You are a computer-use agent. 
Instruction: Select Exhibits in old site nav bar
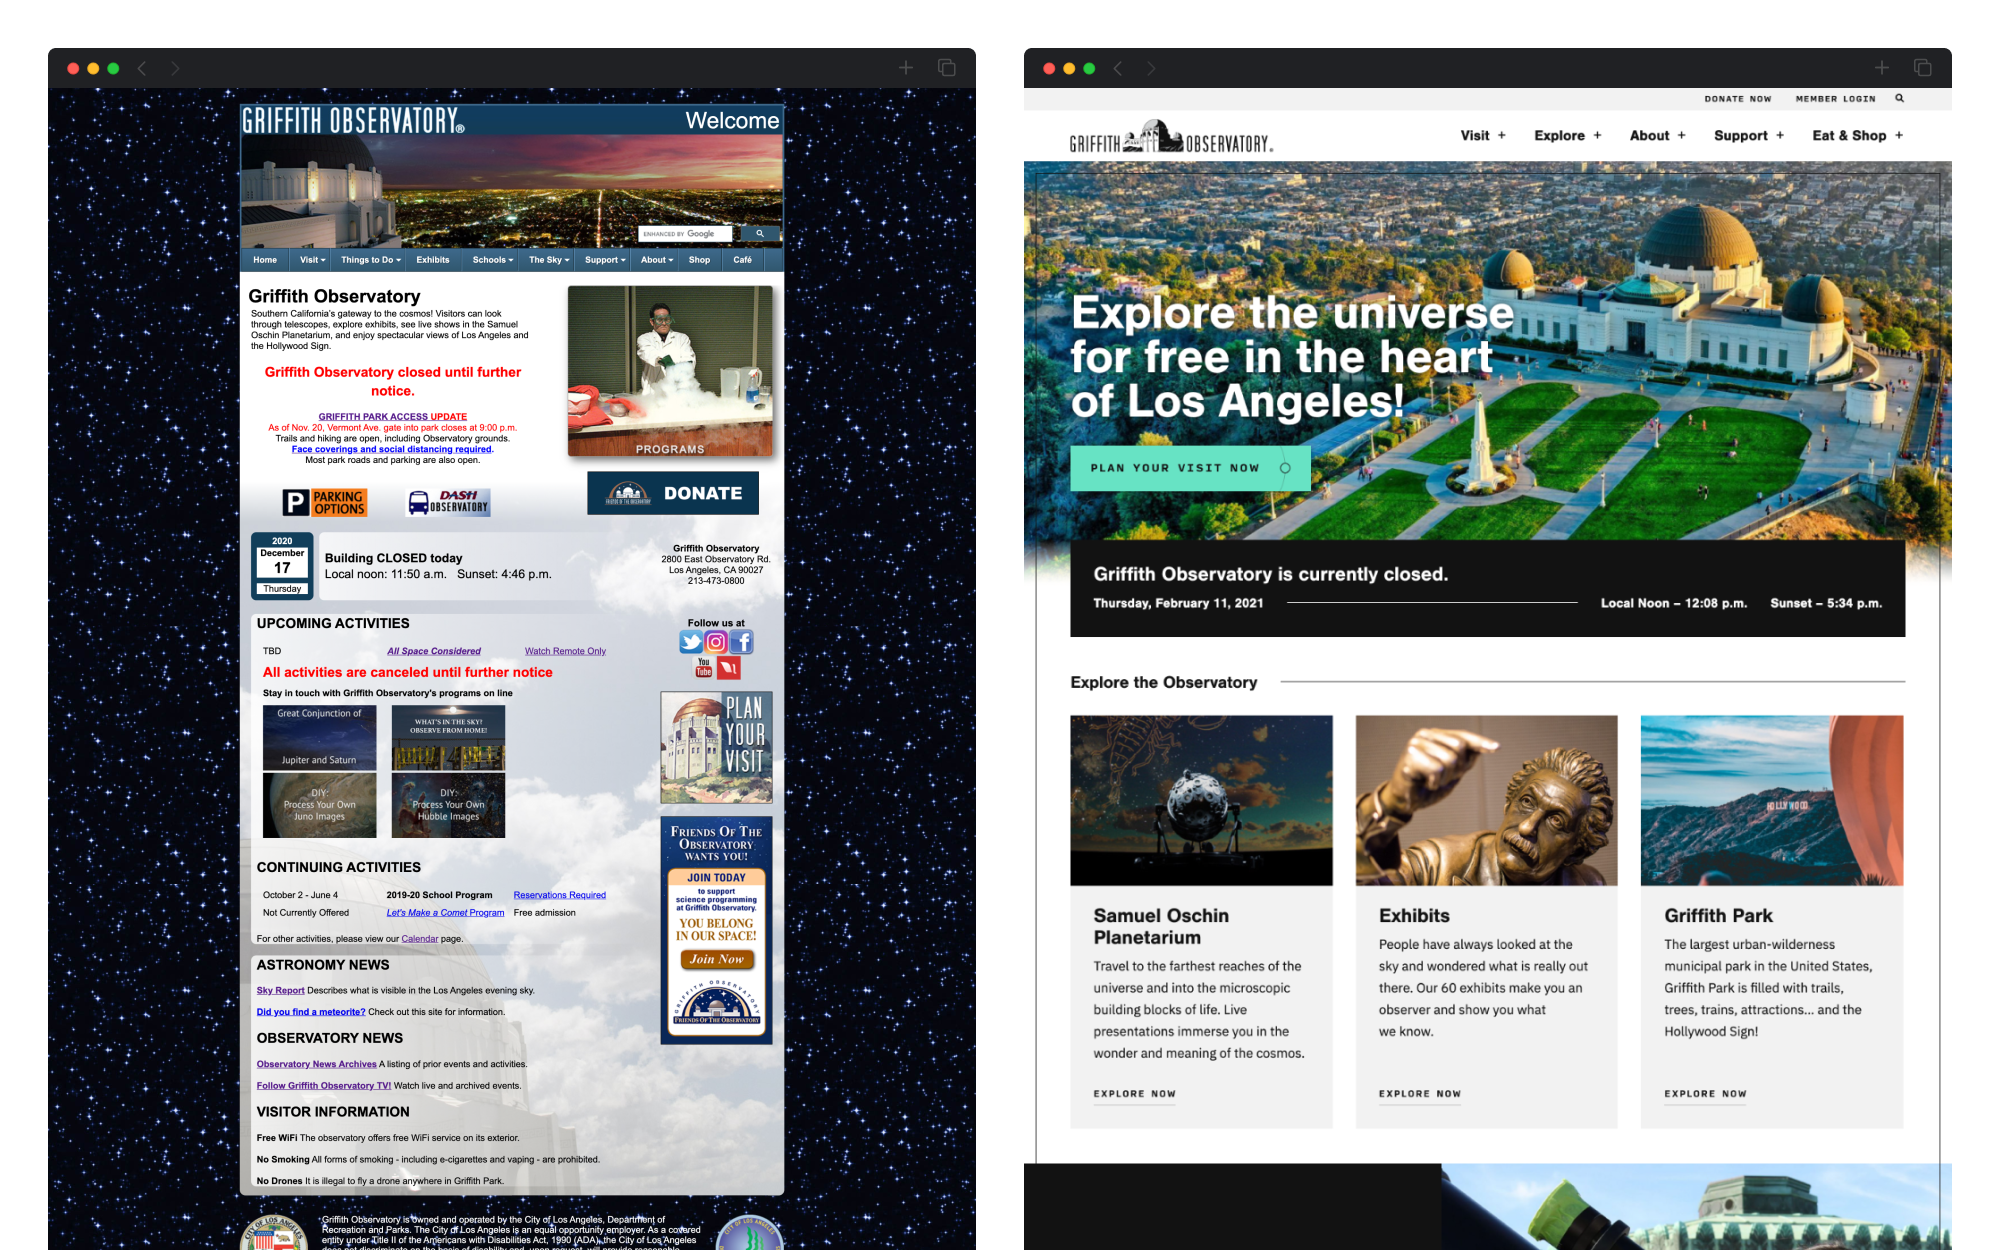(x=433, y=260)
